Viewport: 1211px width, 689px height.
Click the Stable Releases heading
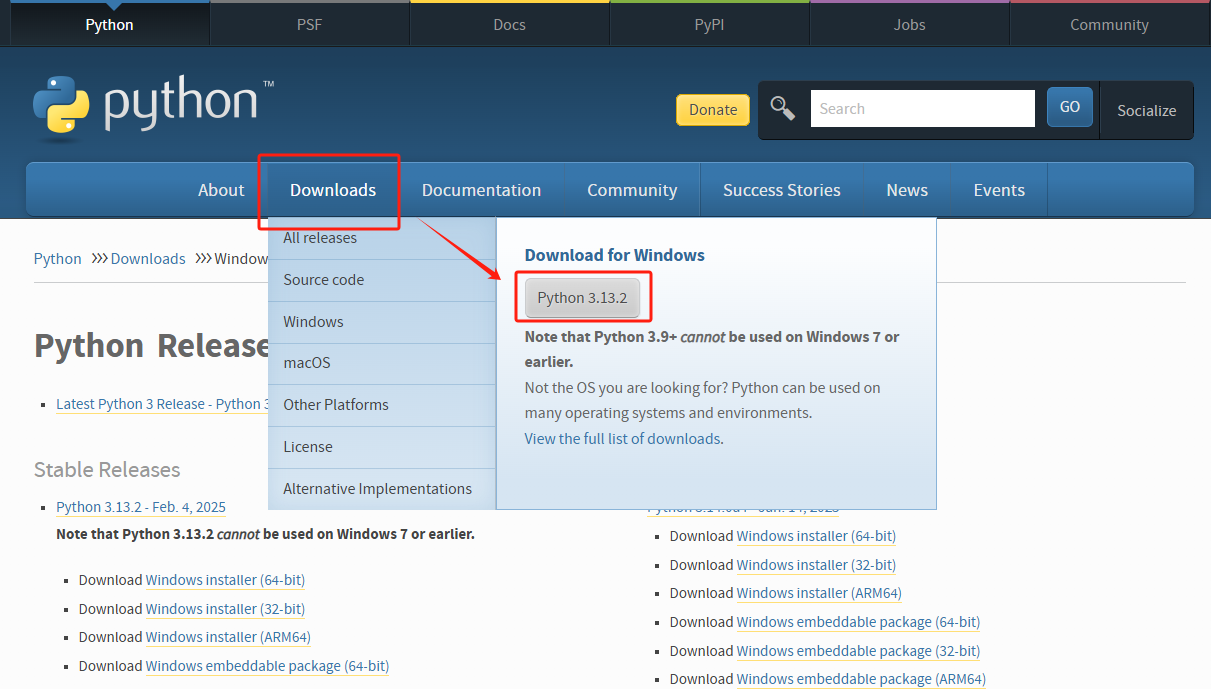point(107,470)
